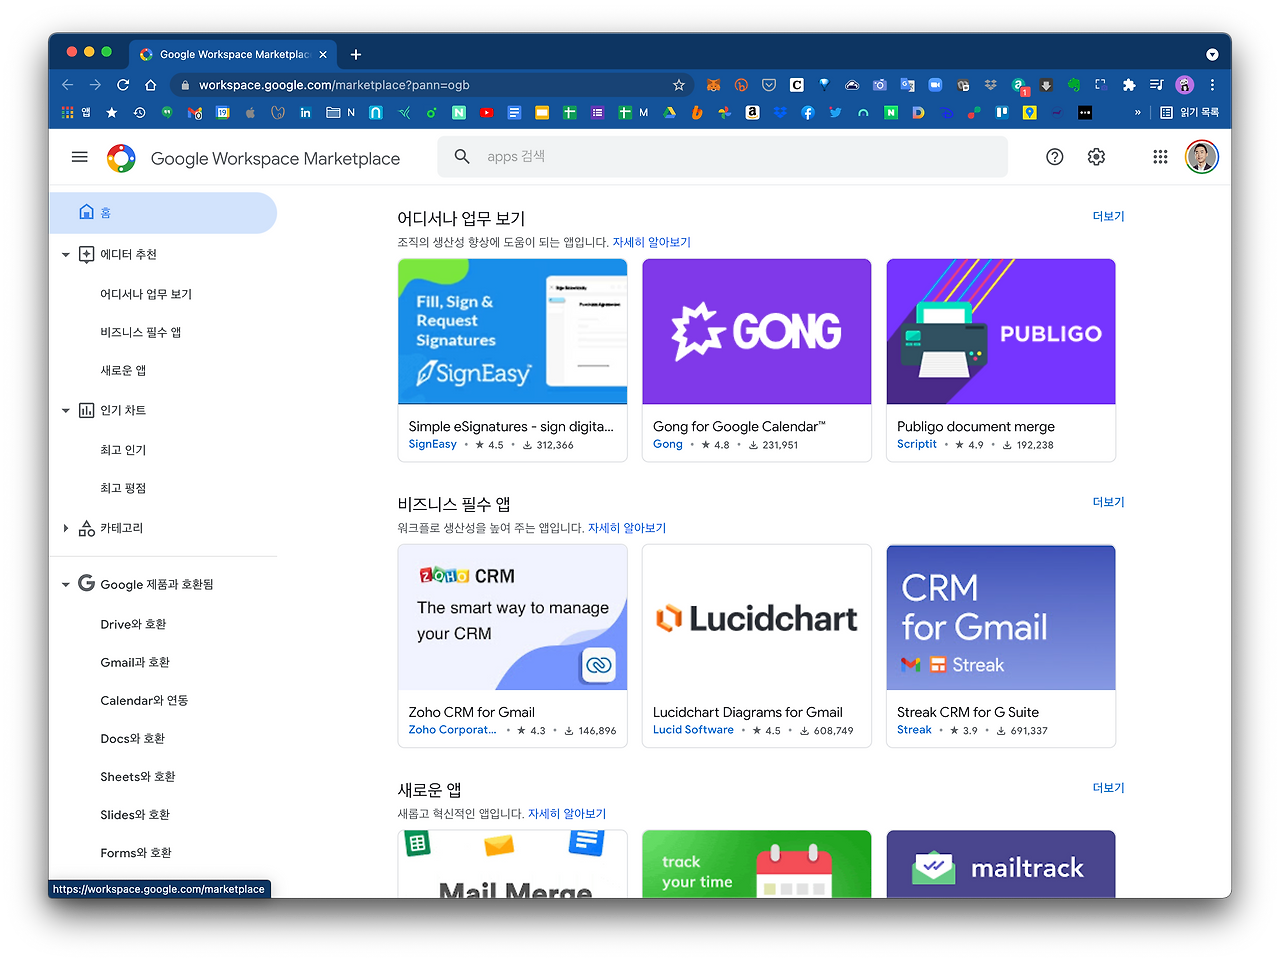Expand the 카테고리 section
This screenshot has height=962, width=1280.
[x=66, y=528]
